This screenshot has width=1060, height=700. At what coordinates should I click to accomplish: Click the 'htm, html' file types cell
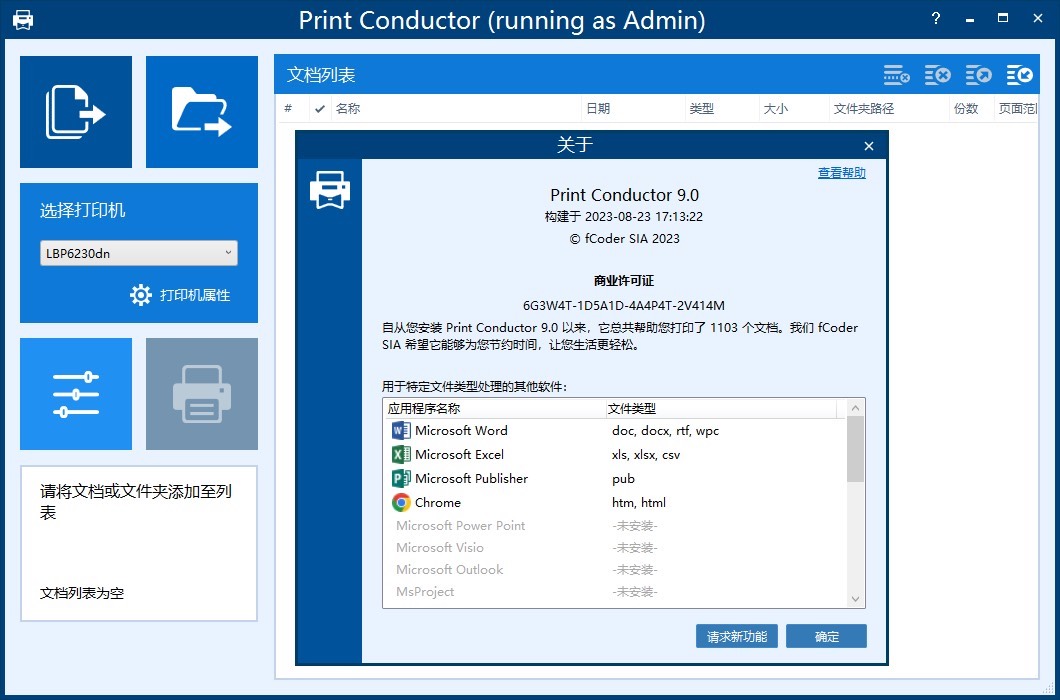tap(639, 503)
